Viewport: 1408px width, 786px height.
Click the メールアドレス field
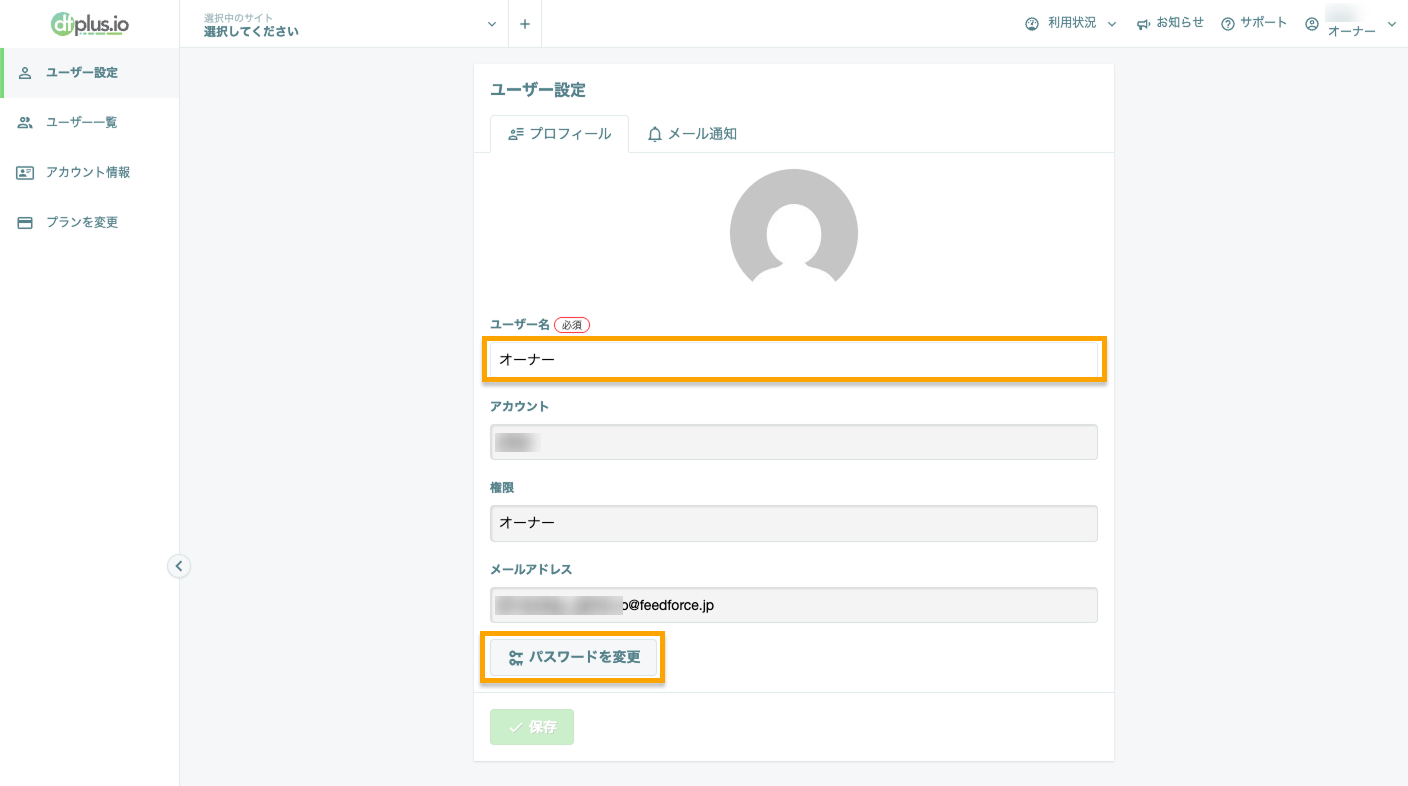[x=794, y=605]
